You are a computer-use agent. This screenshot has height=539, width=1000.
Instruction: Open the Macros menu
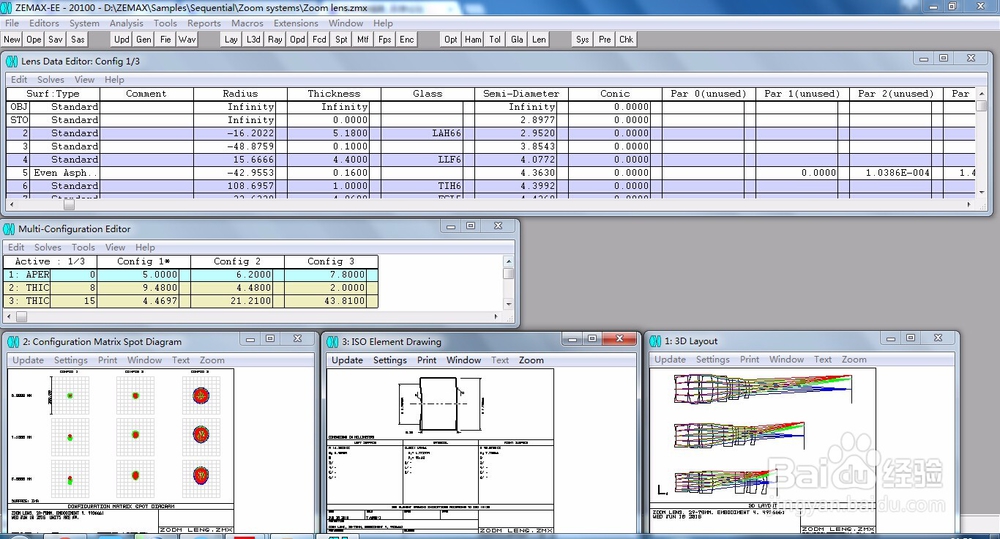(247, 23)
